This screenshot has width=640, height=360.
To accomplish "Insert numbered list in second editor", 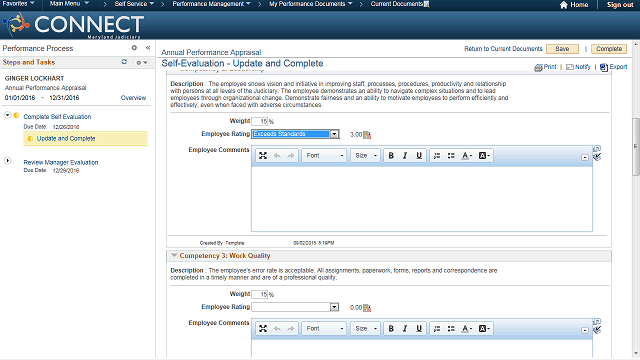I will click(437, 329).
